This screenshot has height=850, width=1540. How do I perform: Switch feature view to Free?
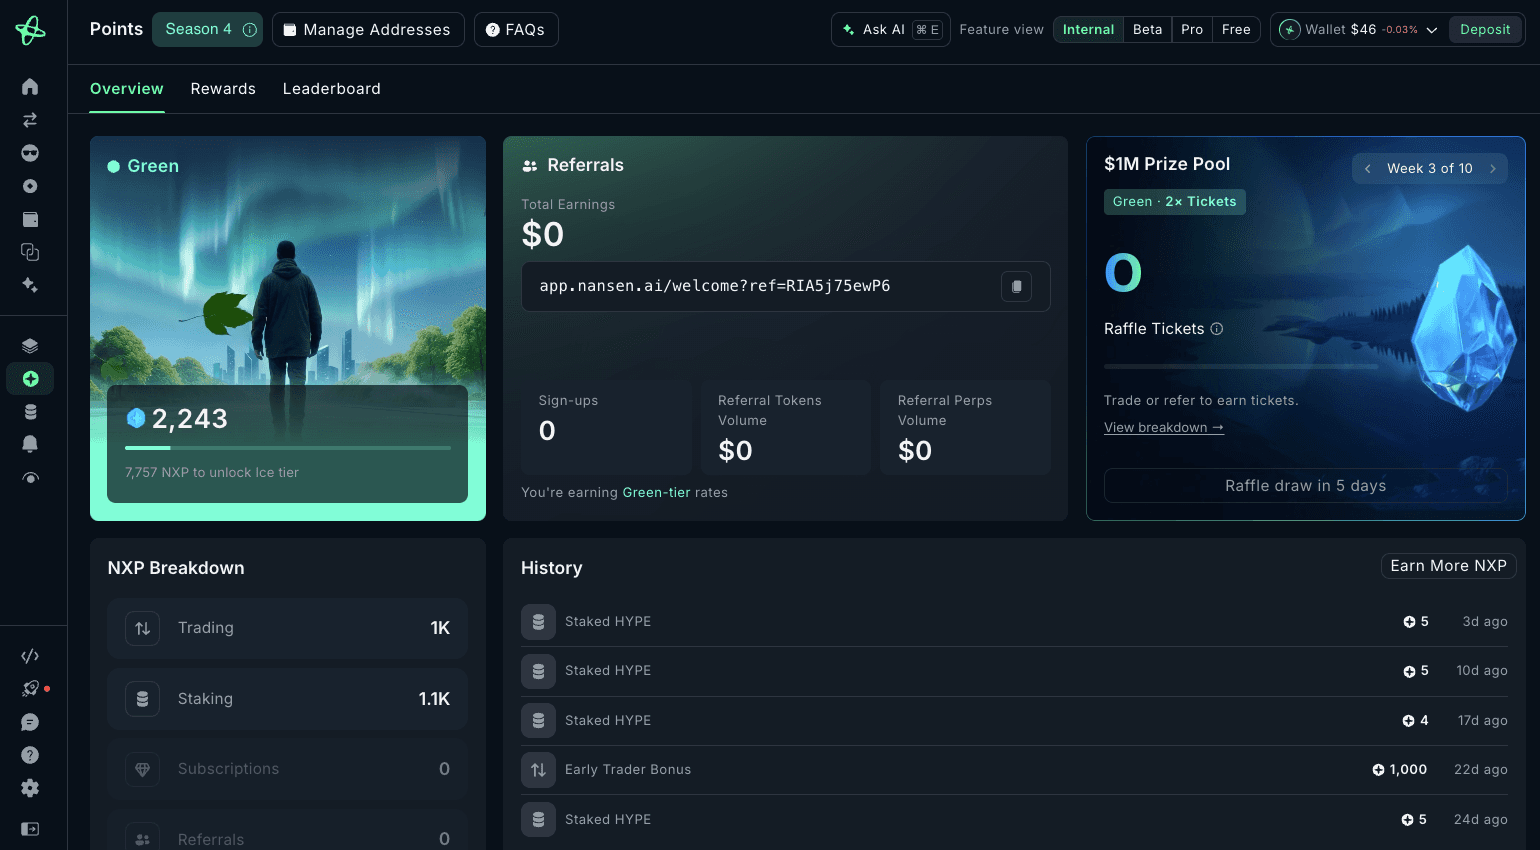click(x=1236, y=30)
